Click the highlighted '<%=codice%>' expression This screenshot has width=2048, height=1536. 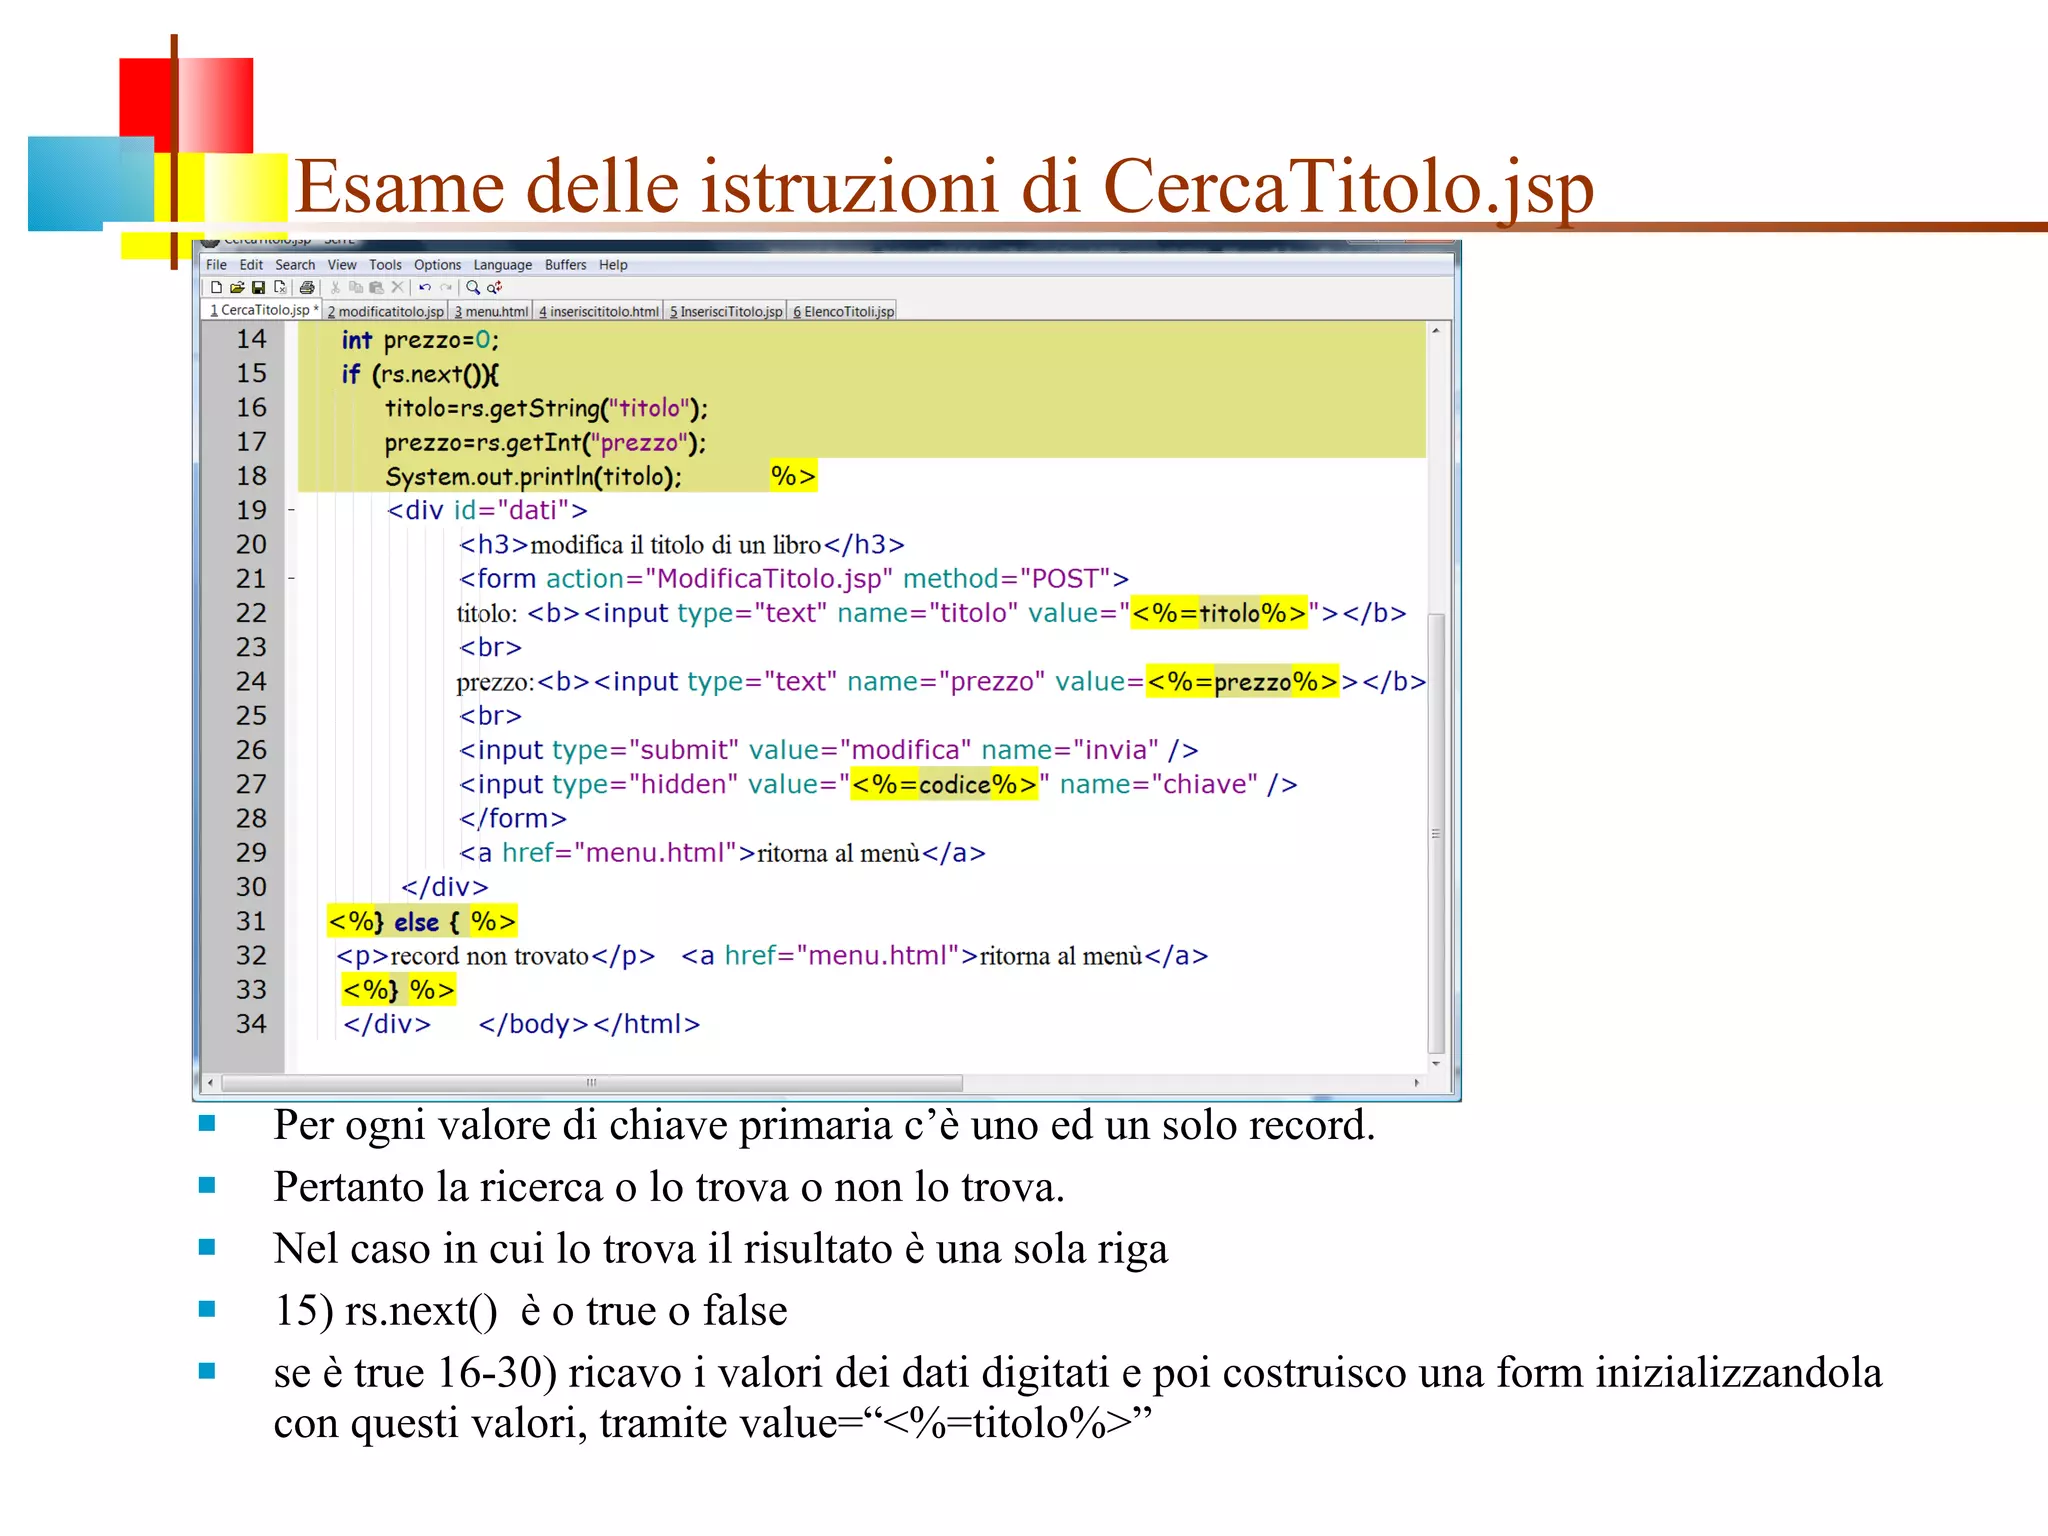click(944, 784)
